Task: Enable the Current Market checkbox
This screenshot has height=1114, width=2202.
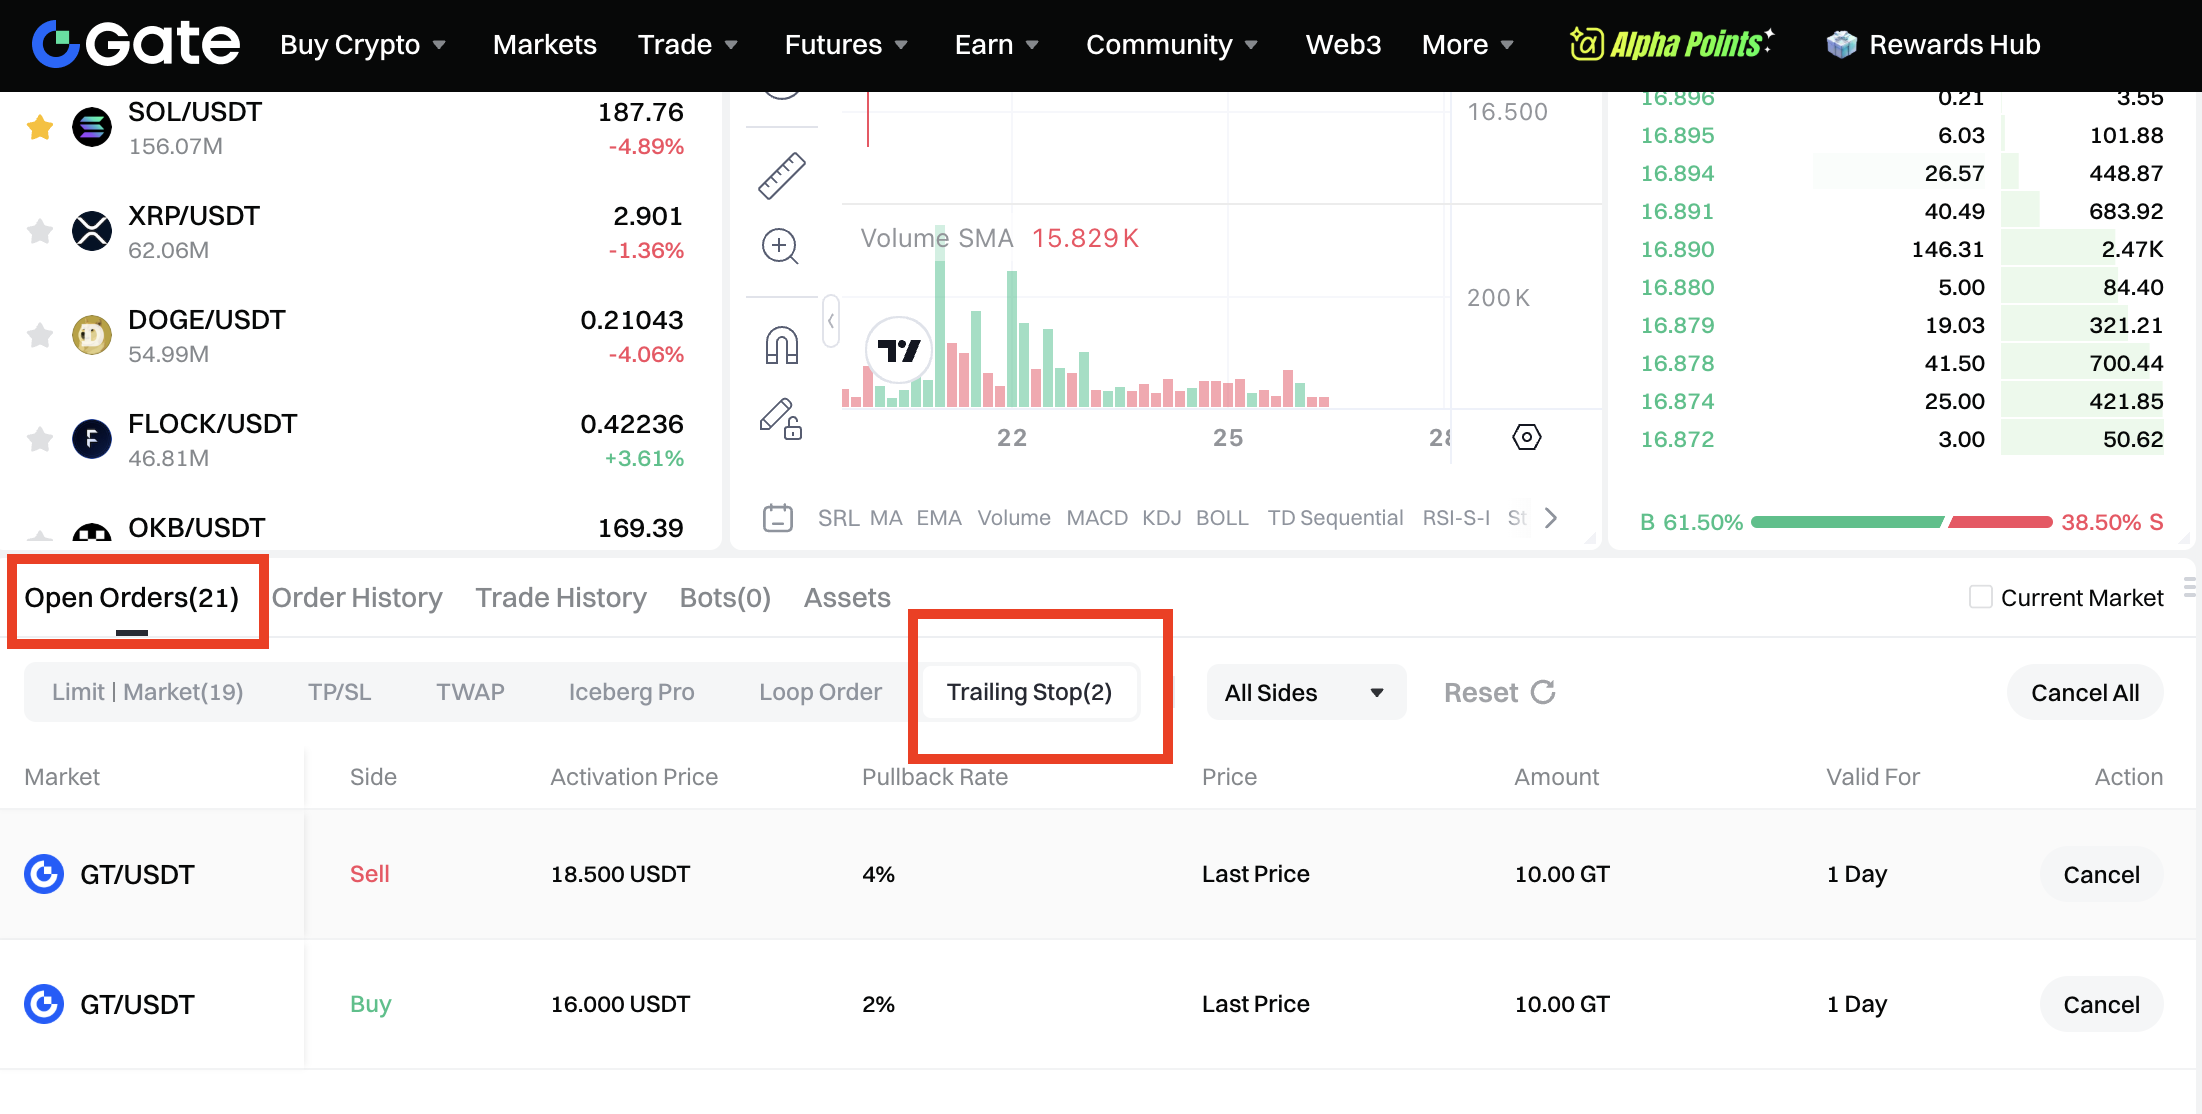Action: tap(1980, 597)
